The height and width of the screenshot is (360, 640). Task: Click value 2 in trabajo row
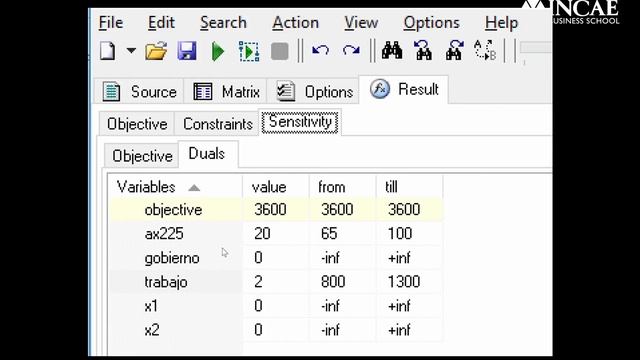(x=258, y=282)
